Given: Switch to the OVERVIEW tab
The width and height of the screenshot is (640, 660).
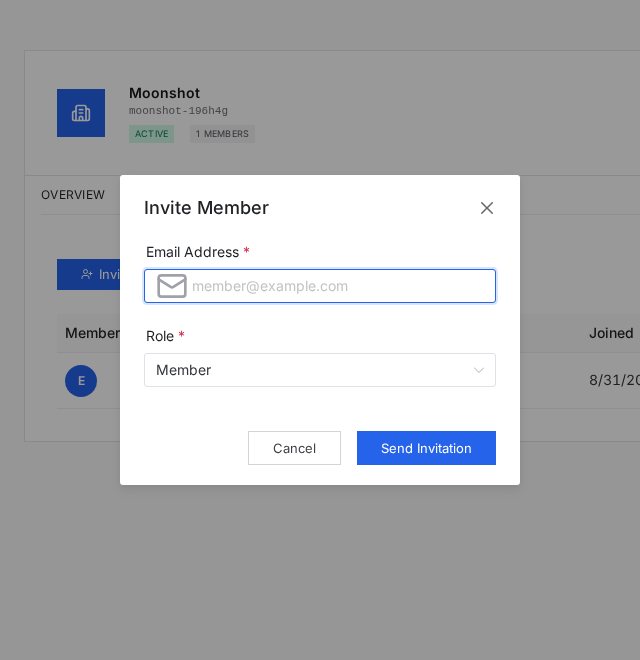Looking at the screenshot, I should point(73,195).
